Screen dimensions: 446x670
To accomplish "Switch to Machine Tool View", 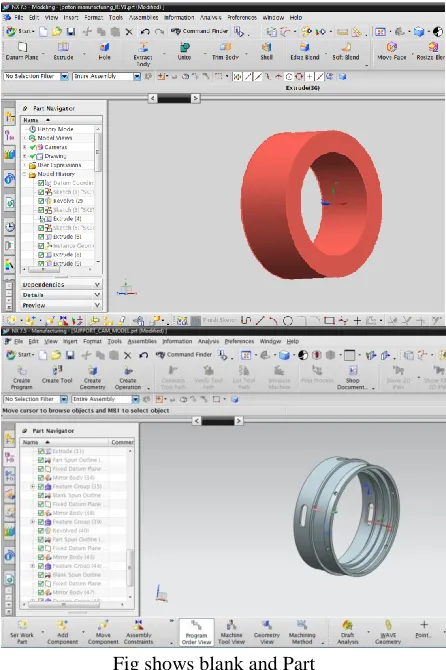I will click(231, 632).
